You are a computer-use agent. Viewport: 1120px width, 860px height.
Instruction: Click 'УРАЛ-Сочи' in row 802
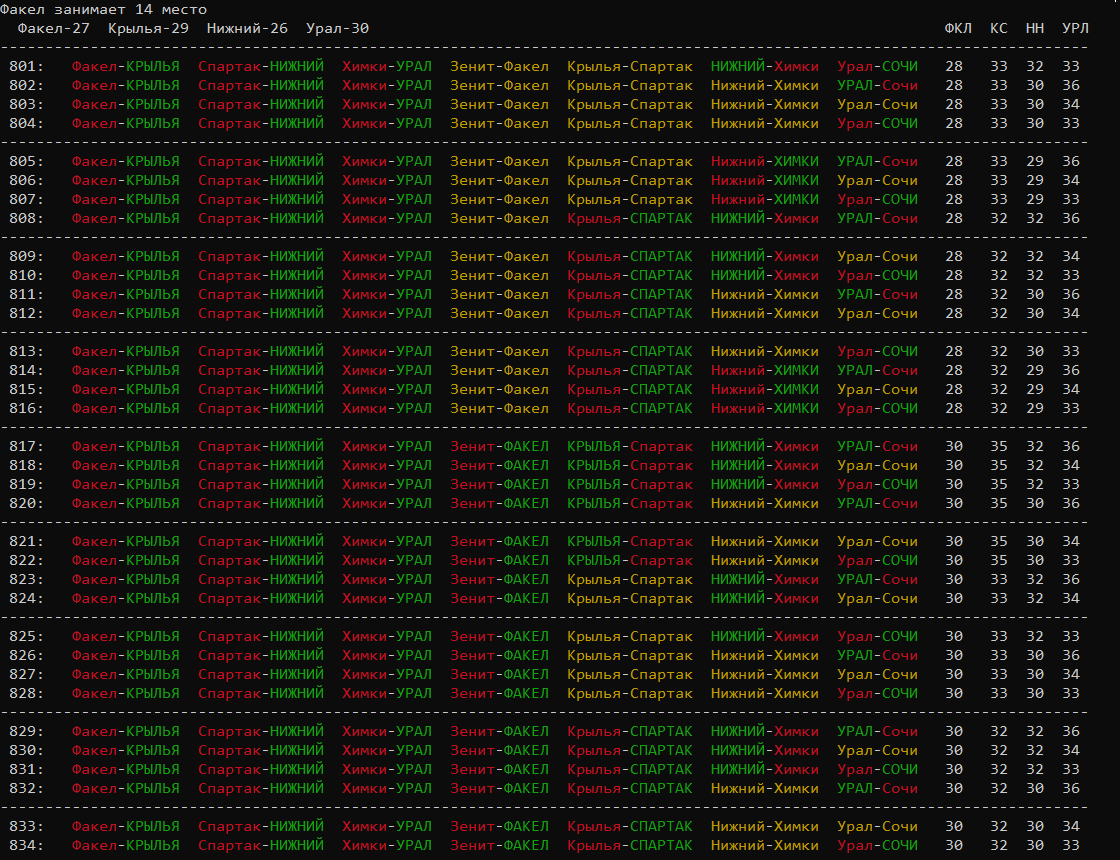(877, 86)
